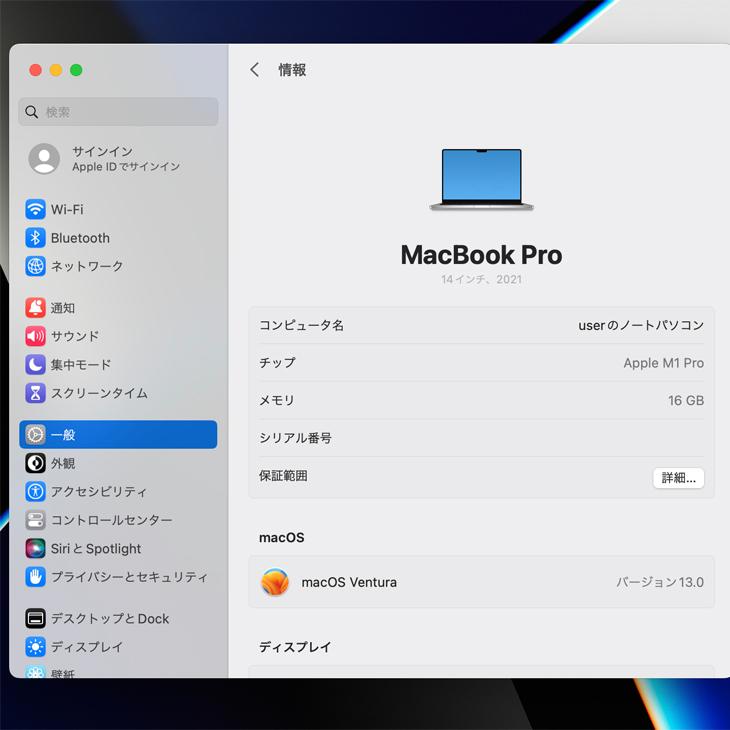Click the macOS Ventura name text
Viewport: 730px width, 730px height.
click(x=349, y=582)
